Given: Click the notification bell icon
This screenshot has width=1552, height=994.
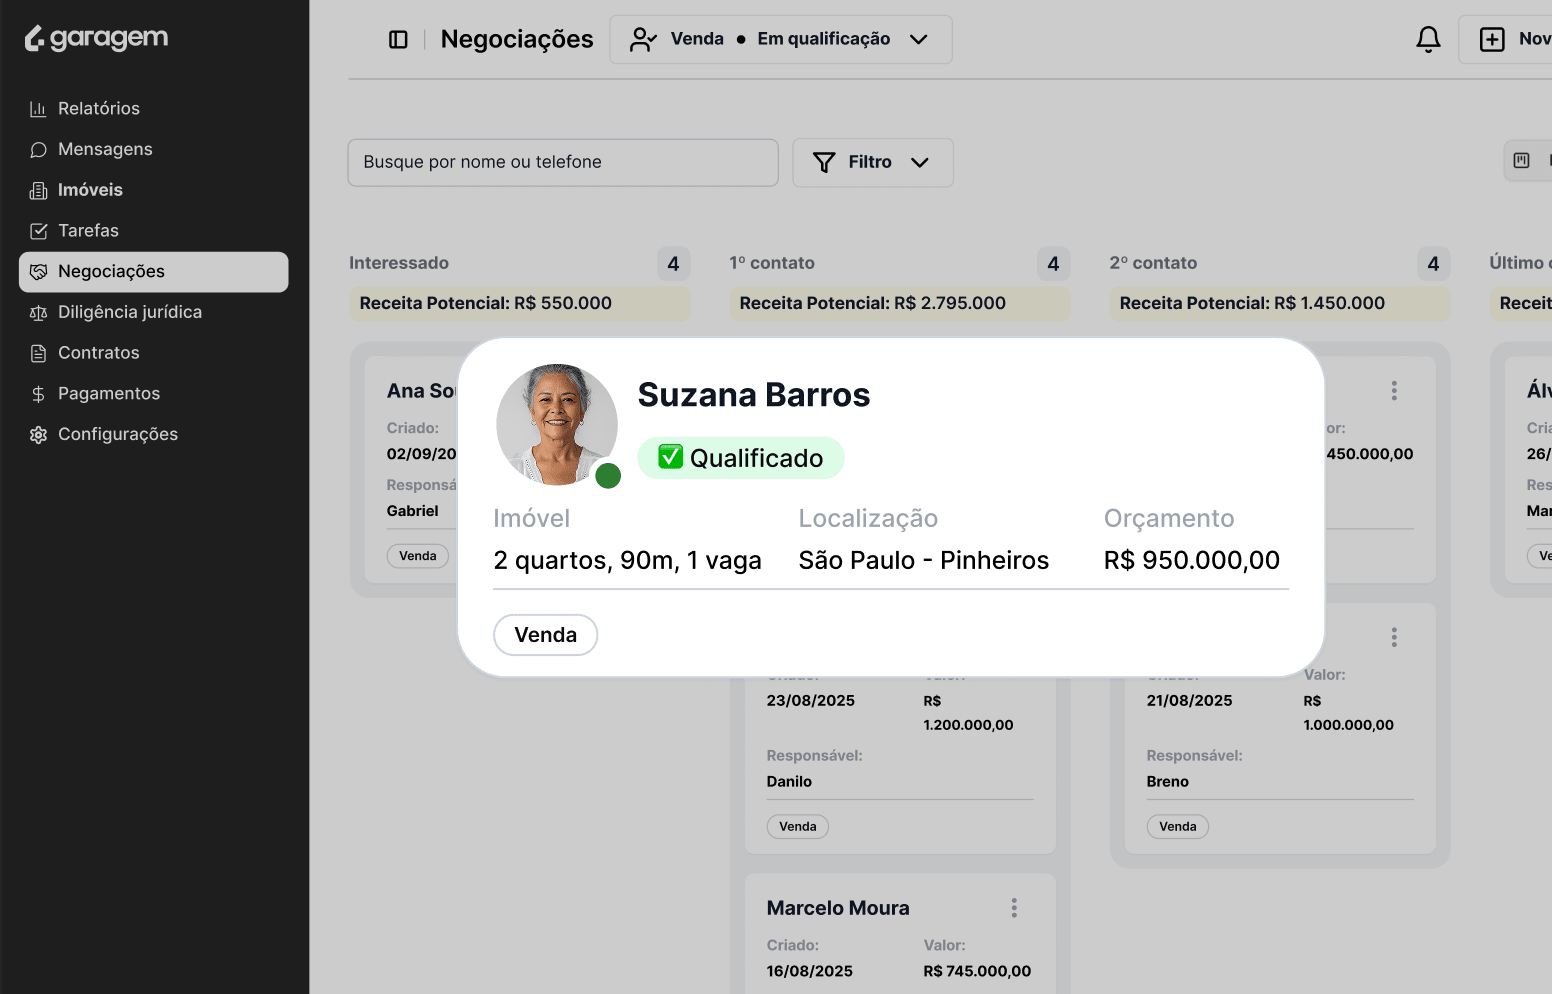Looking at the screenshot, I should pos(1428,39).
